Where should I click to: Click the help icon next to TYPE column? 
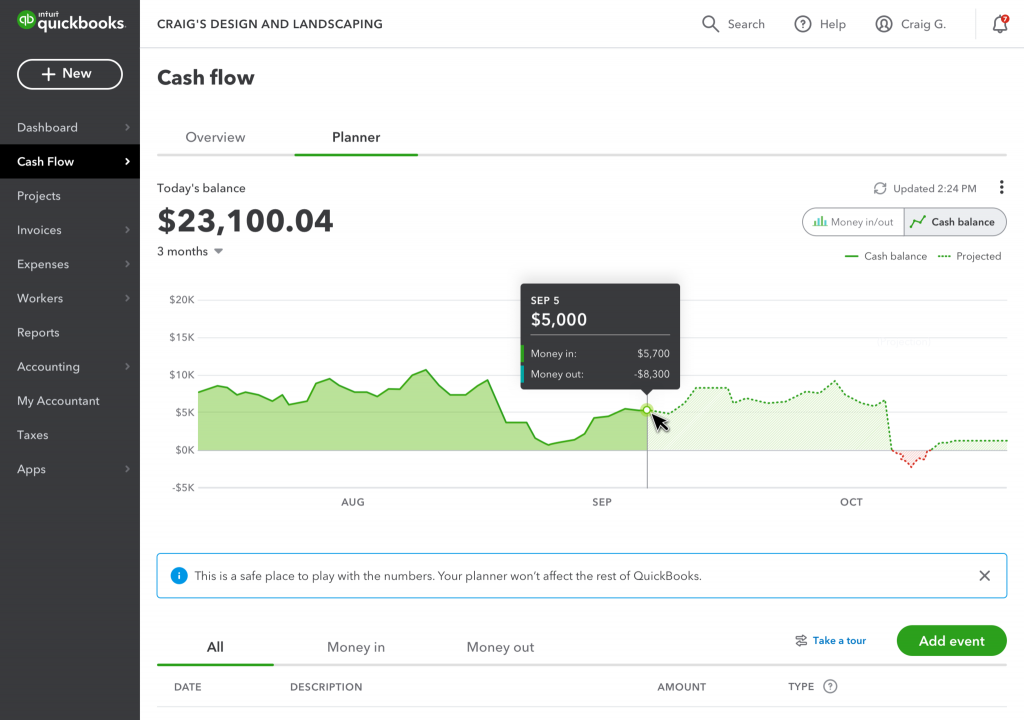830,686
